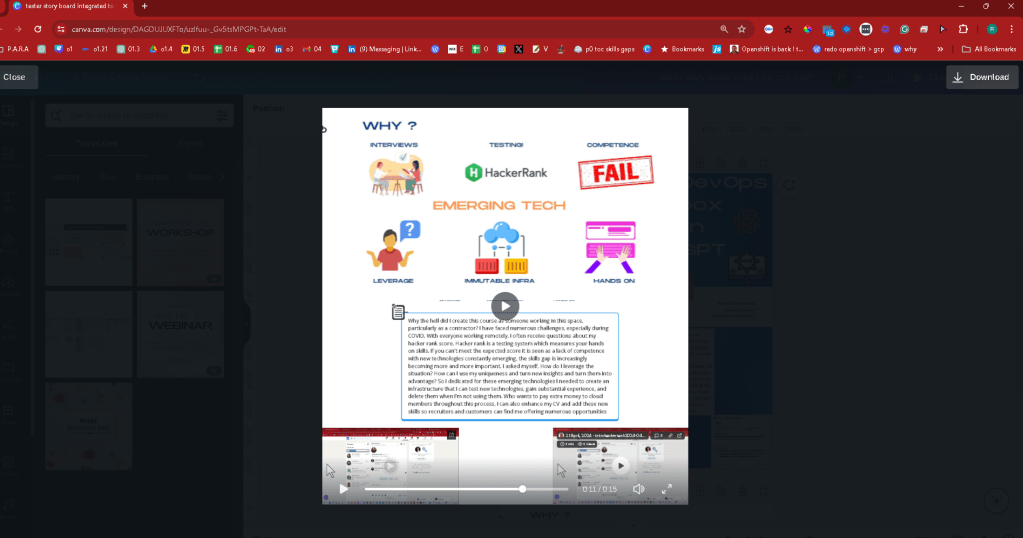
Task: Open a new tab with plus button
Action: tap(144, 6)
